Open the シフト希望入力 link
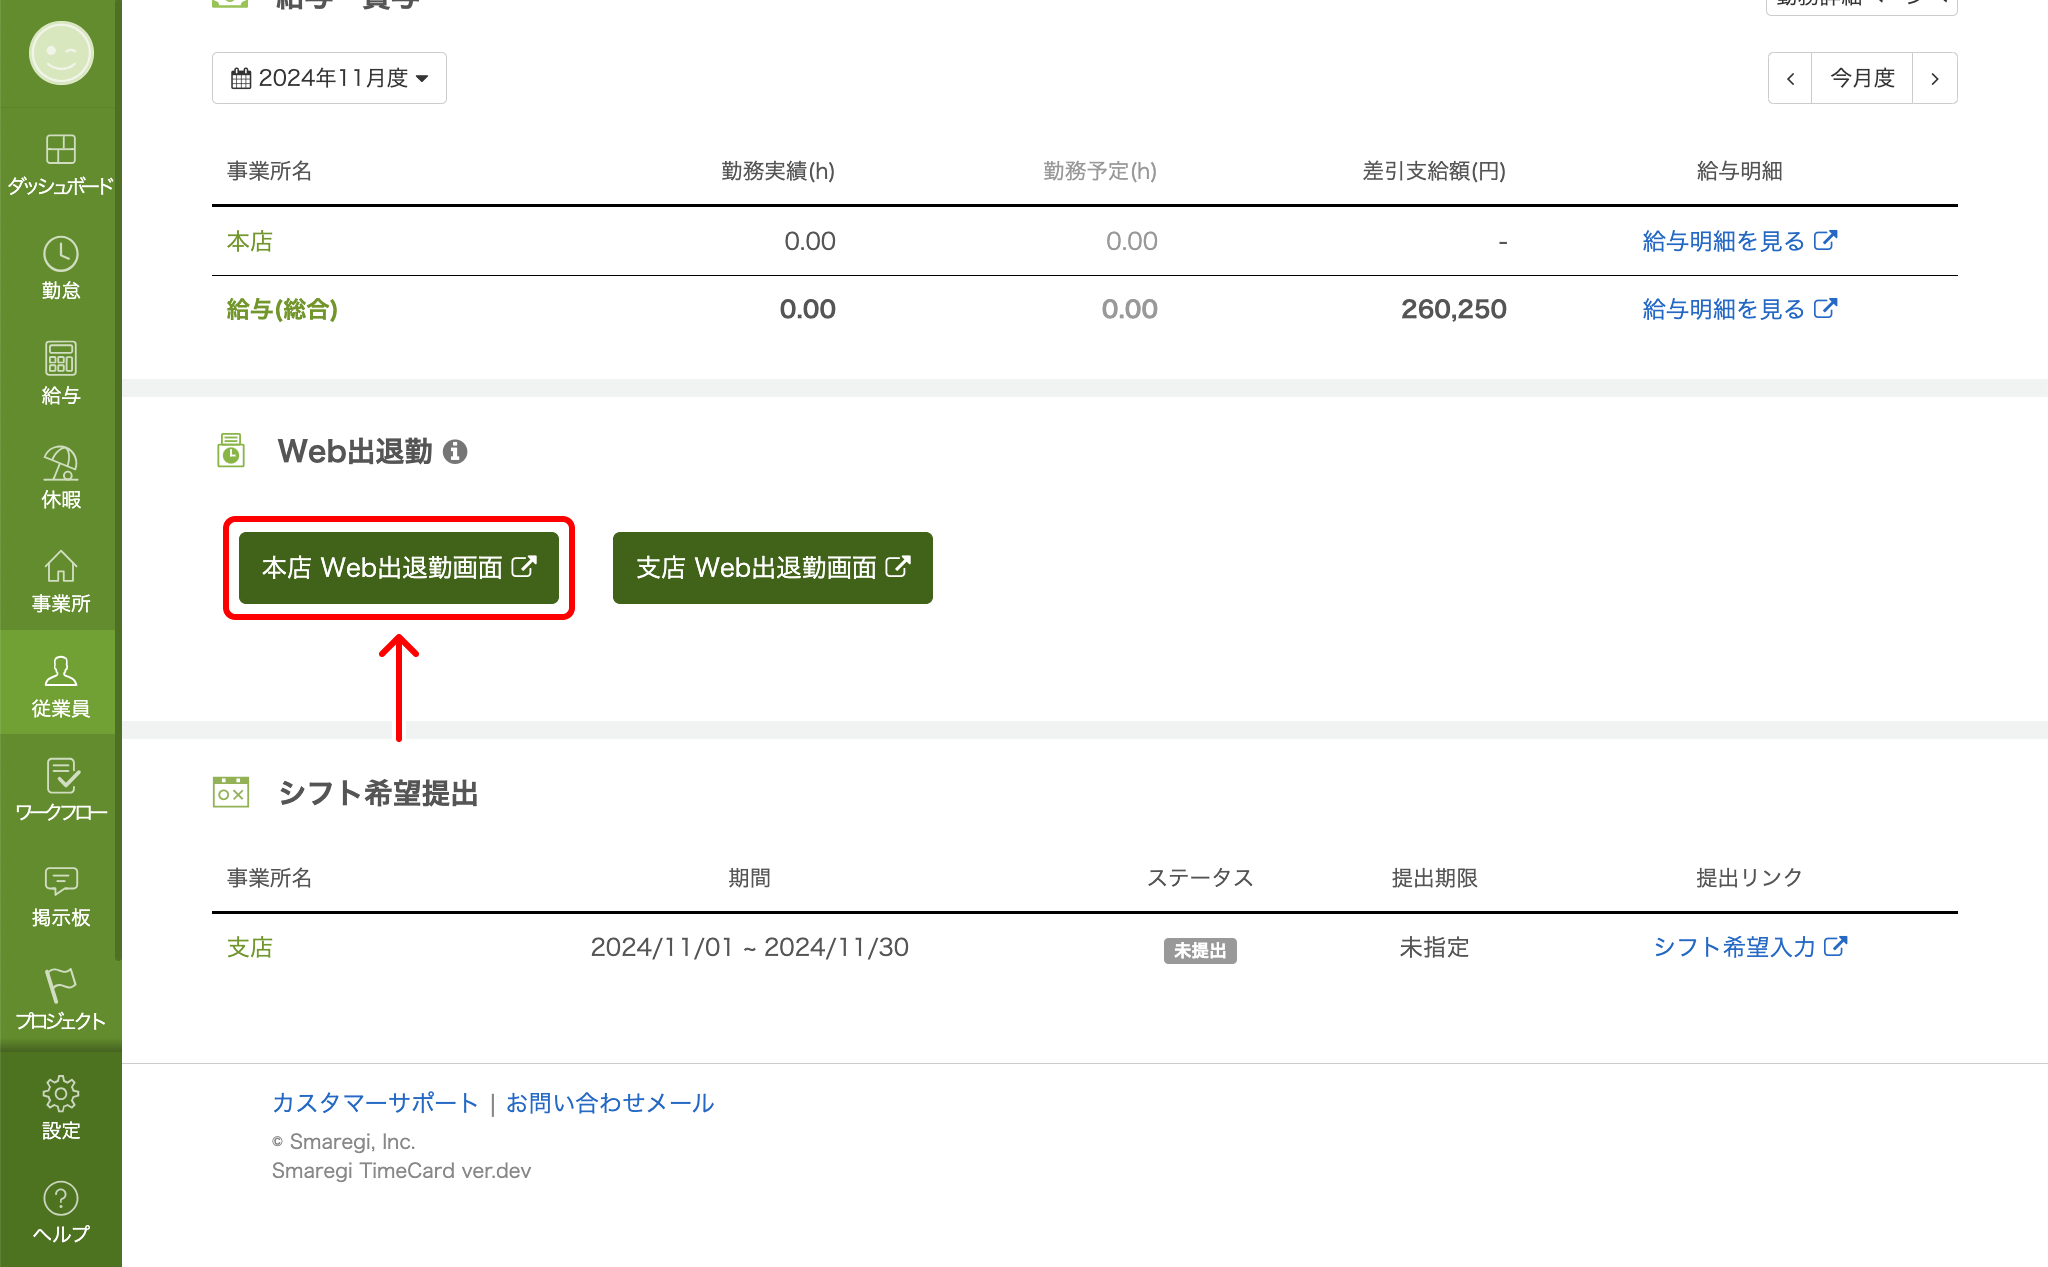This screenshot has width=2048, height=1267. [1749, 947]
